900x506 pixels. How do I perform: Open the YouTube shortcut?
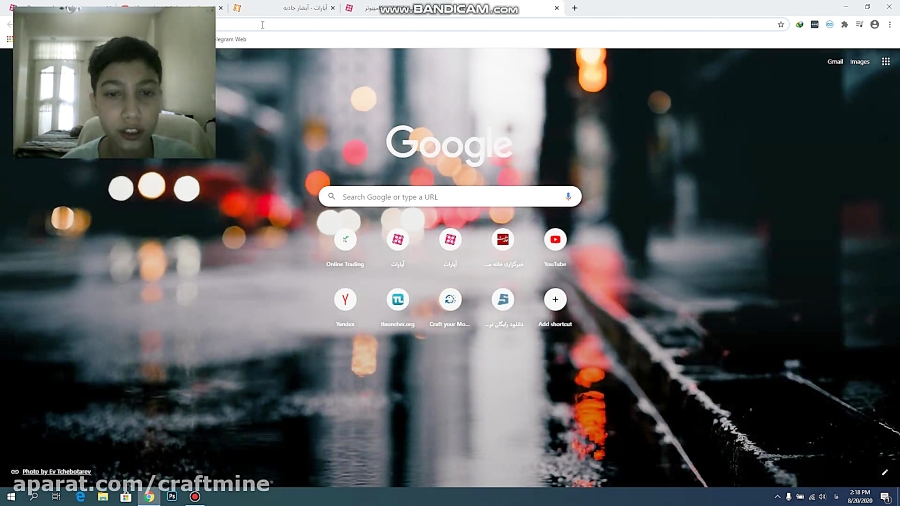coord(555,240)
